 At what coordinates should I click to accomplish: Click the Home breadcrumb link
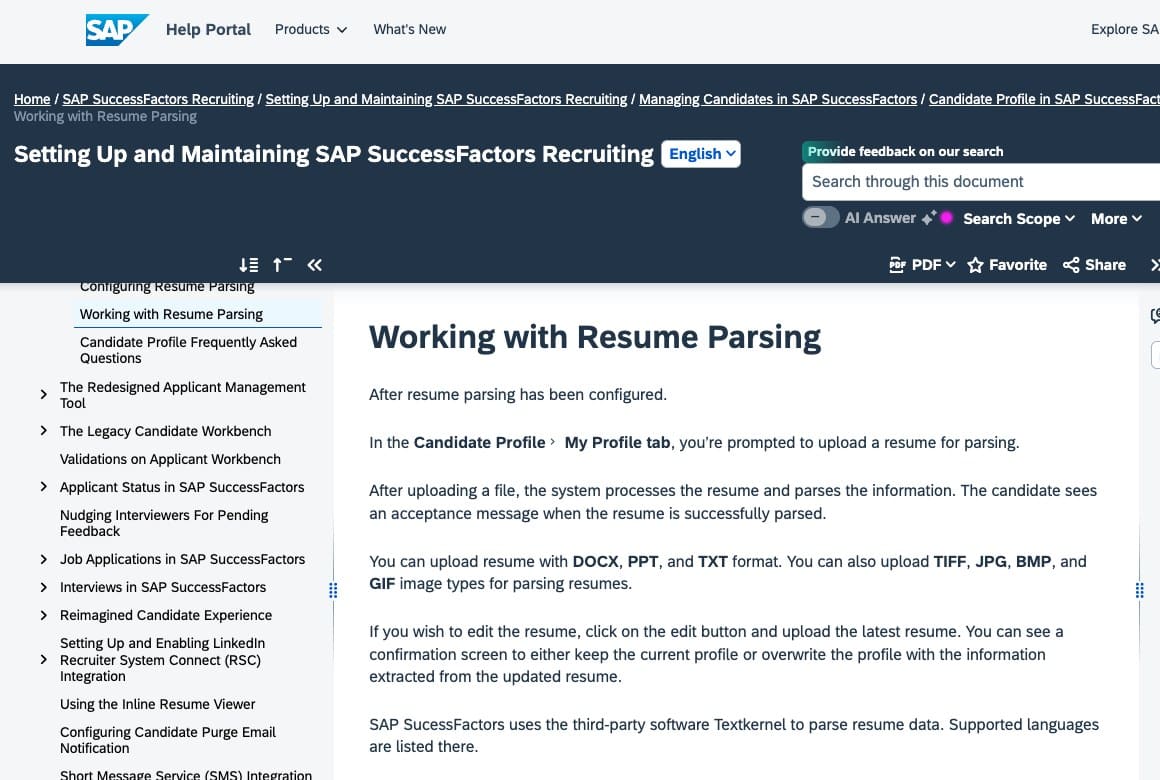coord(32,99)
